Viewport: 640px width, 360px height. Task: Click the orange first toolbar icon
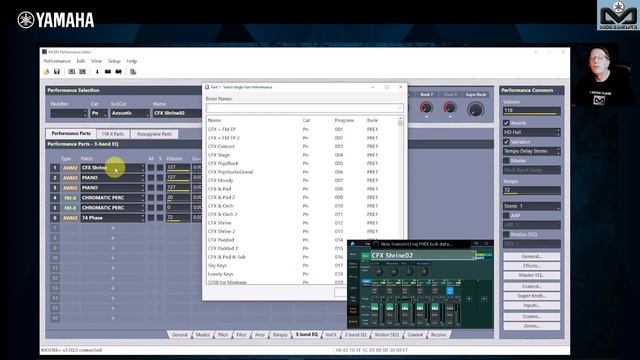47,72
